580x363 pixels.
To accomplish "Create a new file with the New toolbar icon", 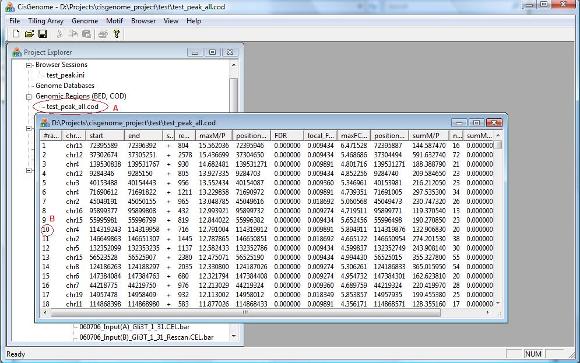I will 16,34.
